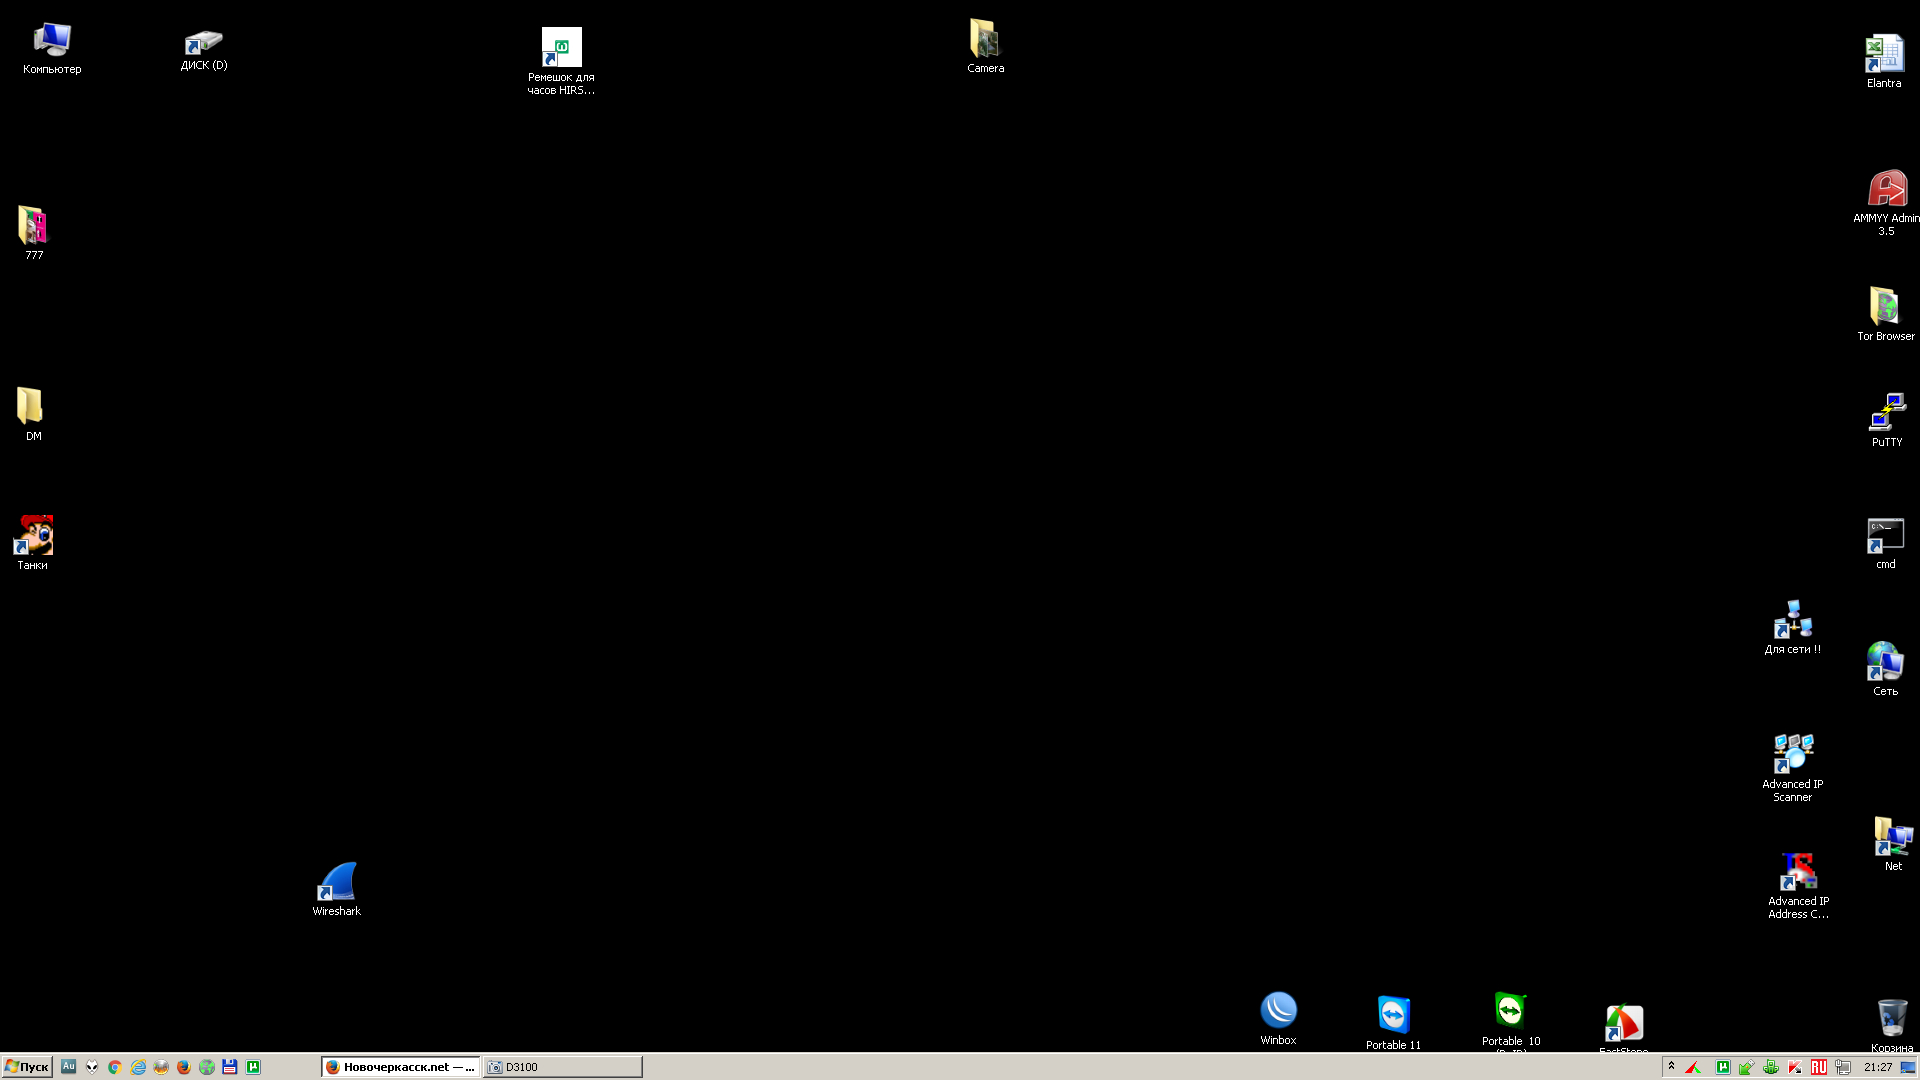Switch to the D3100 taskbar window
The image size is (1920, 1080).
click(563, 1067)
